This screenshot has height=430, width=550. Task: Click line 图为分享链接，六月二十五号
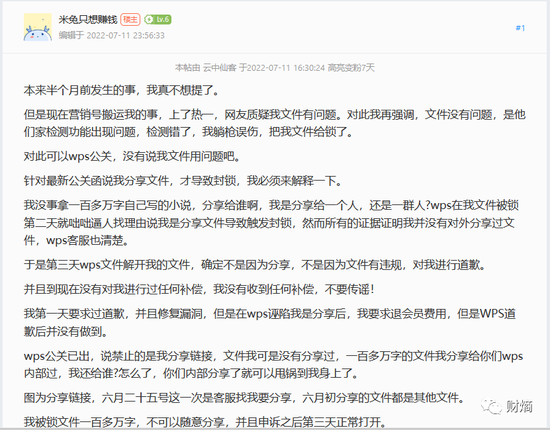[x=245, y=398]
